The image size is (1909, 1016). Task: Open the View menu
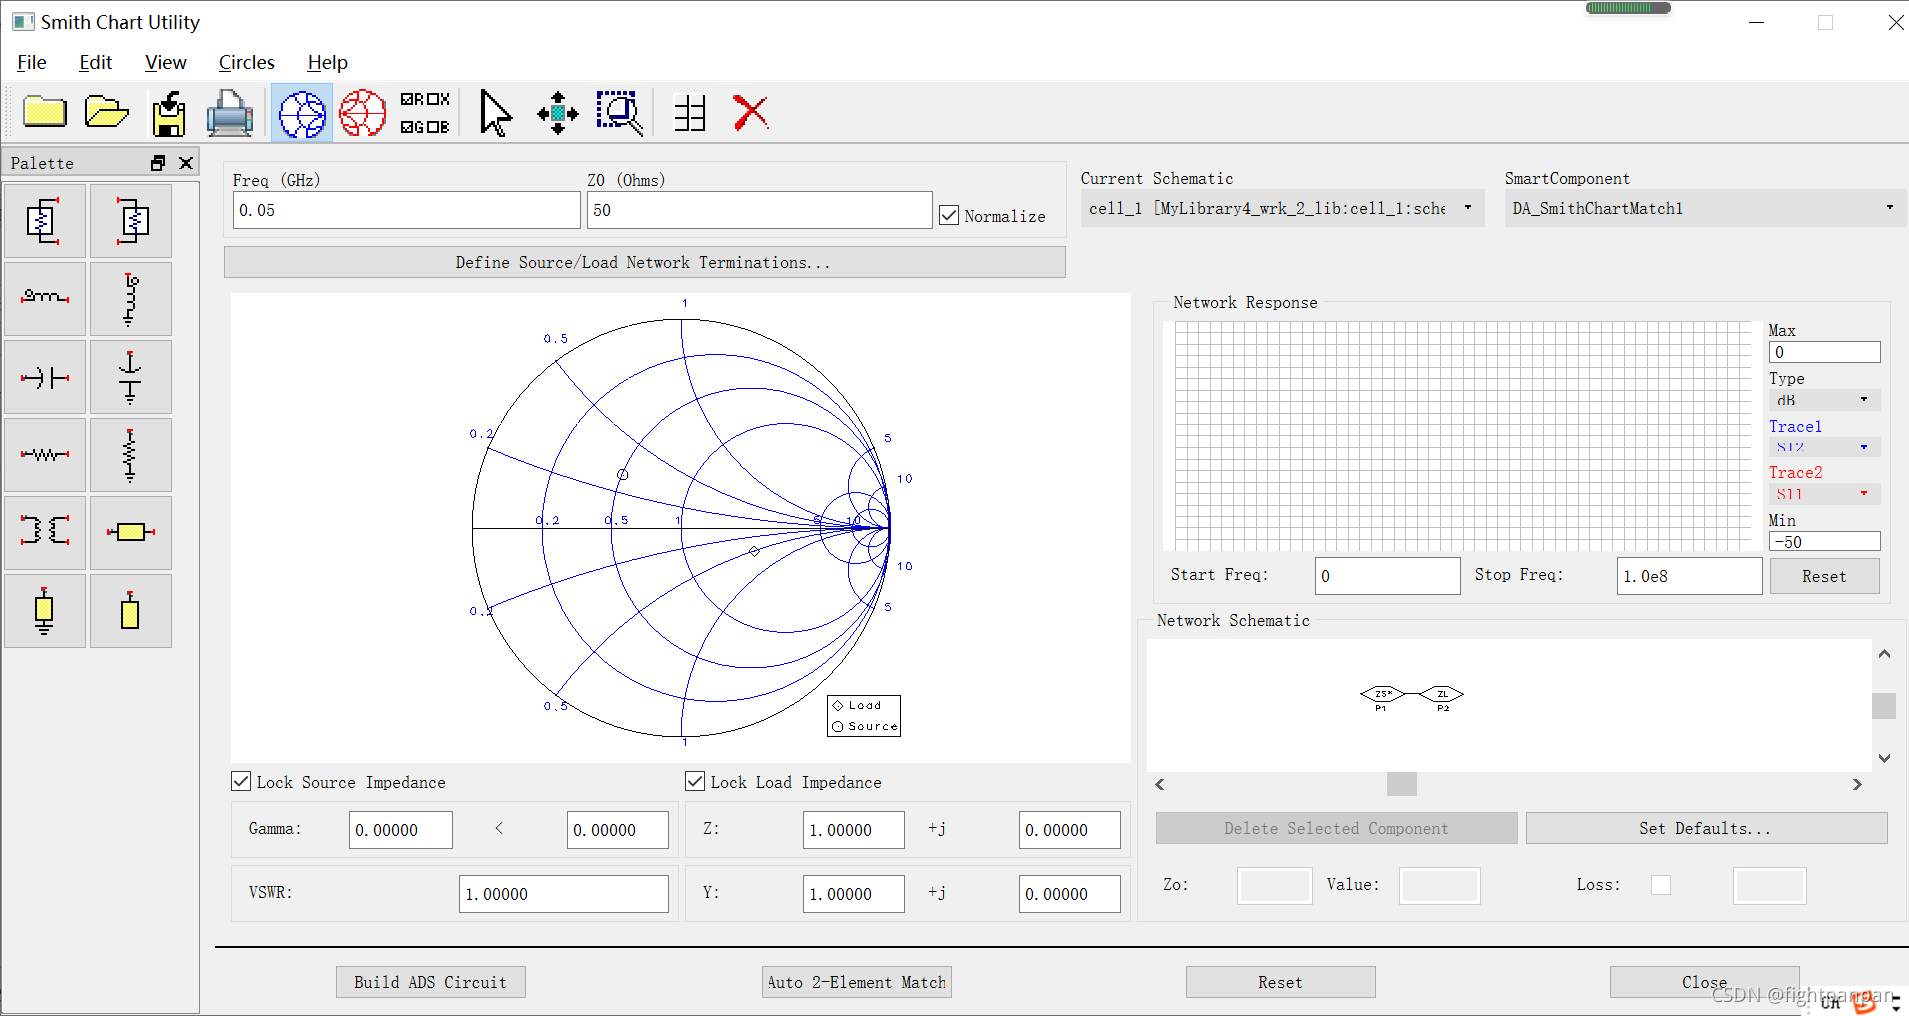coord(165,62)
